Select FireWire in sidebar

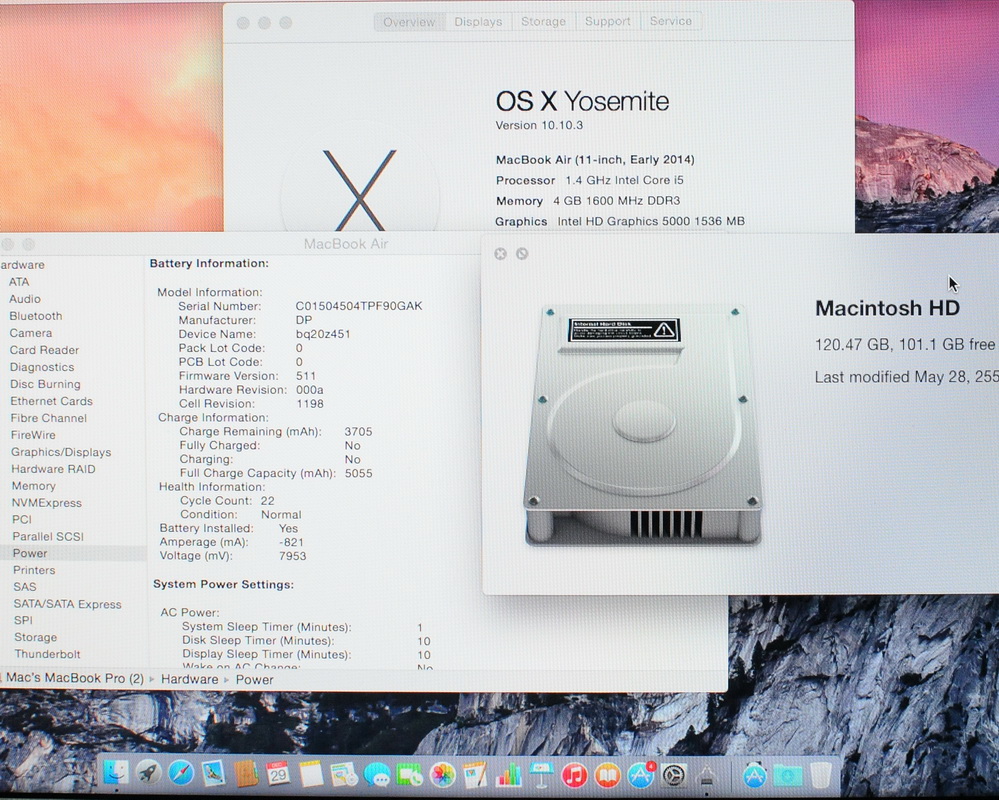tap(33, 435)
